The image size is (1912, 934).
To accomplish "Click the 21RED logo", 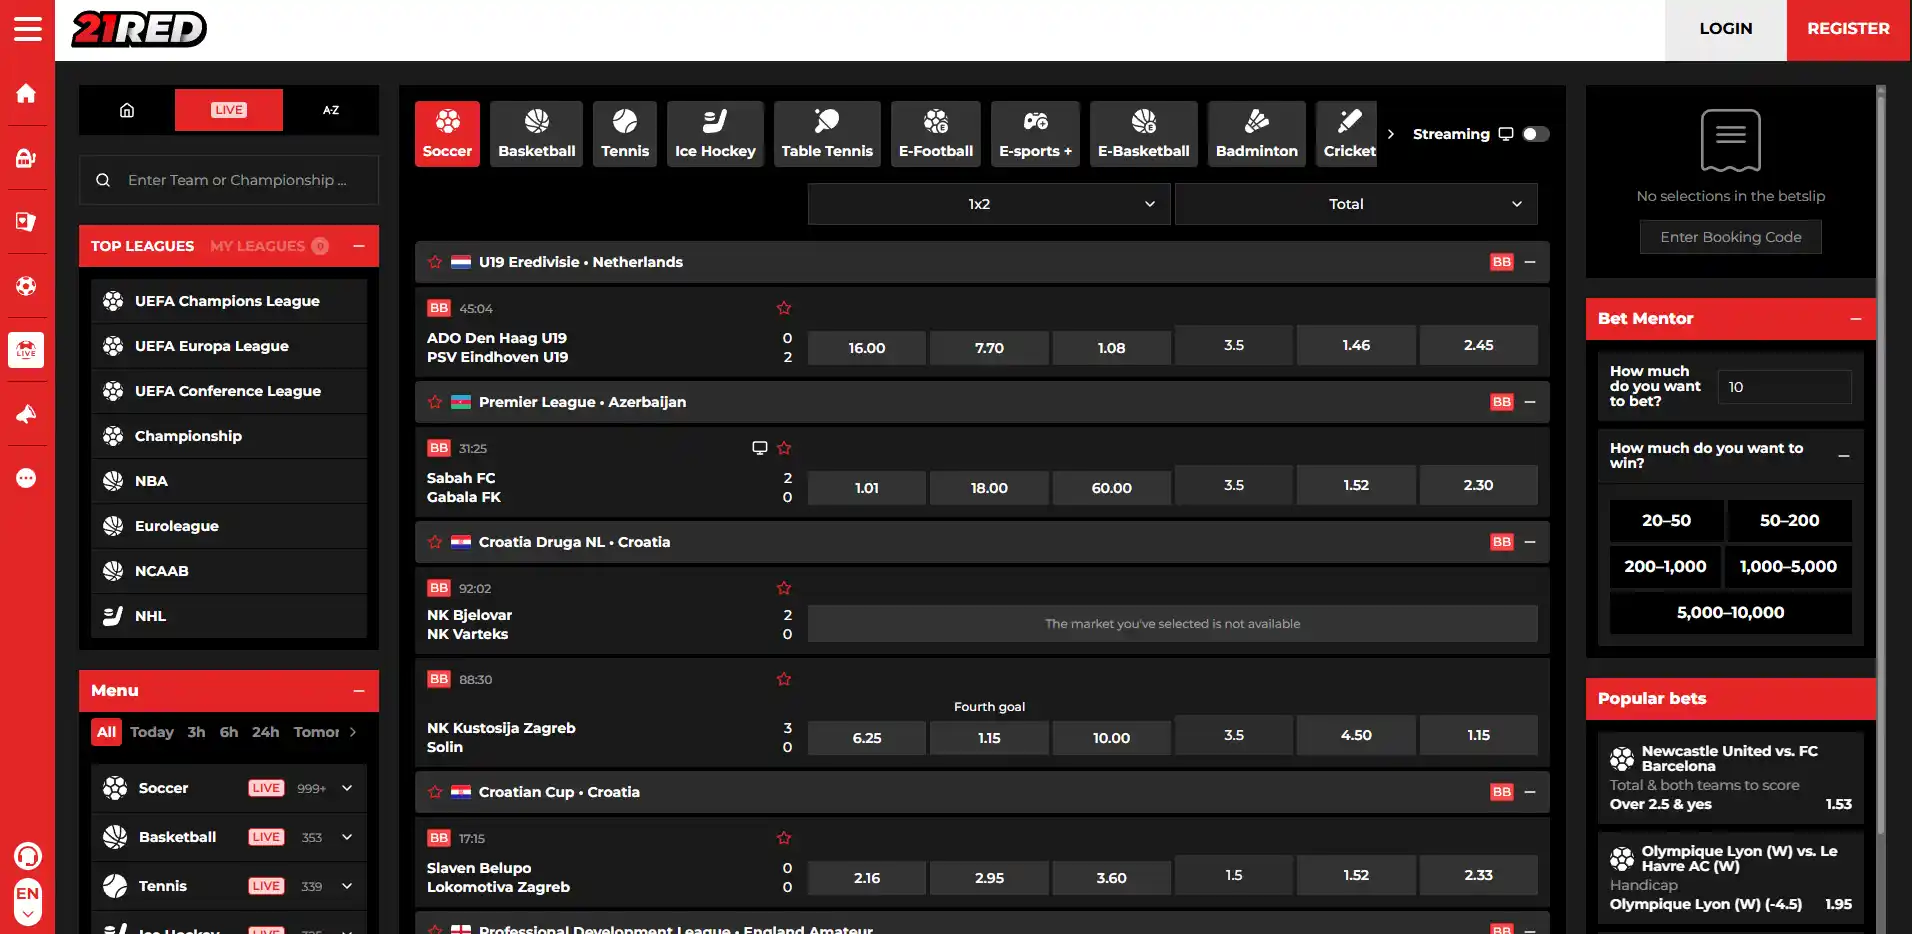I will click(139, 29).
